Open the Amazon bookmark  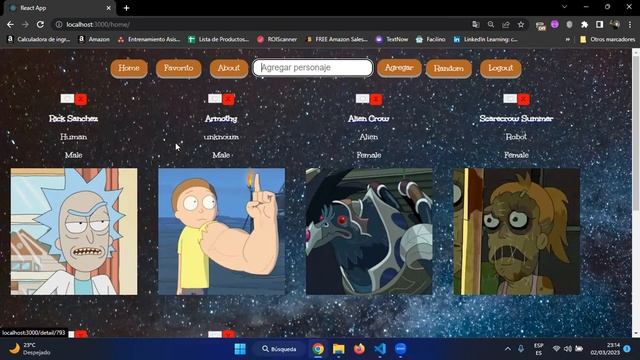(94, 39)
